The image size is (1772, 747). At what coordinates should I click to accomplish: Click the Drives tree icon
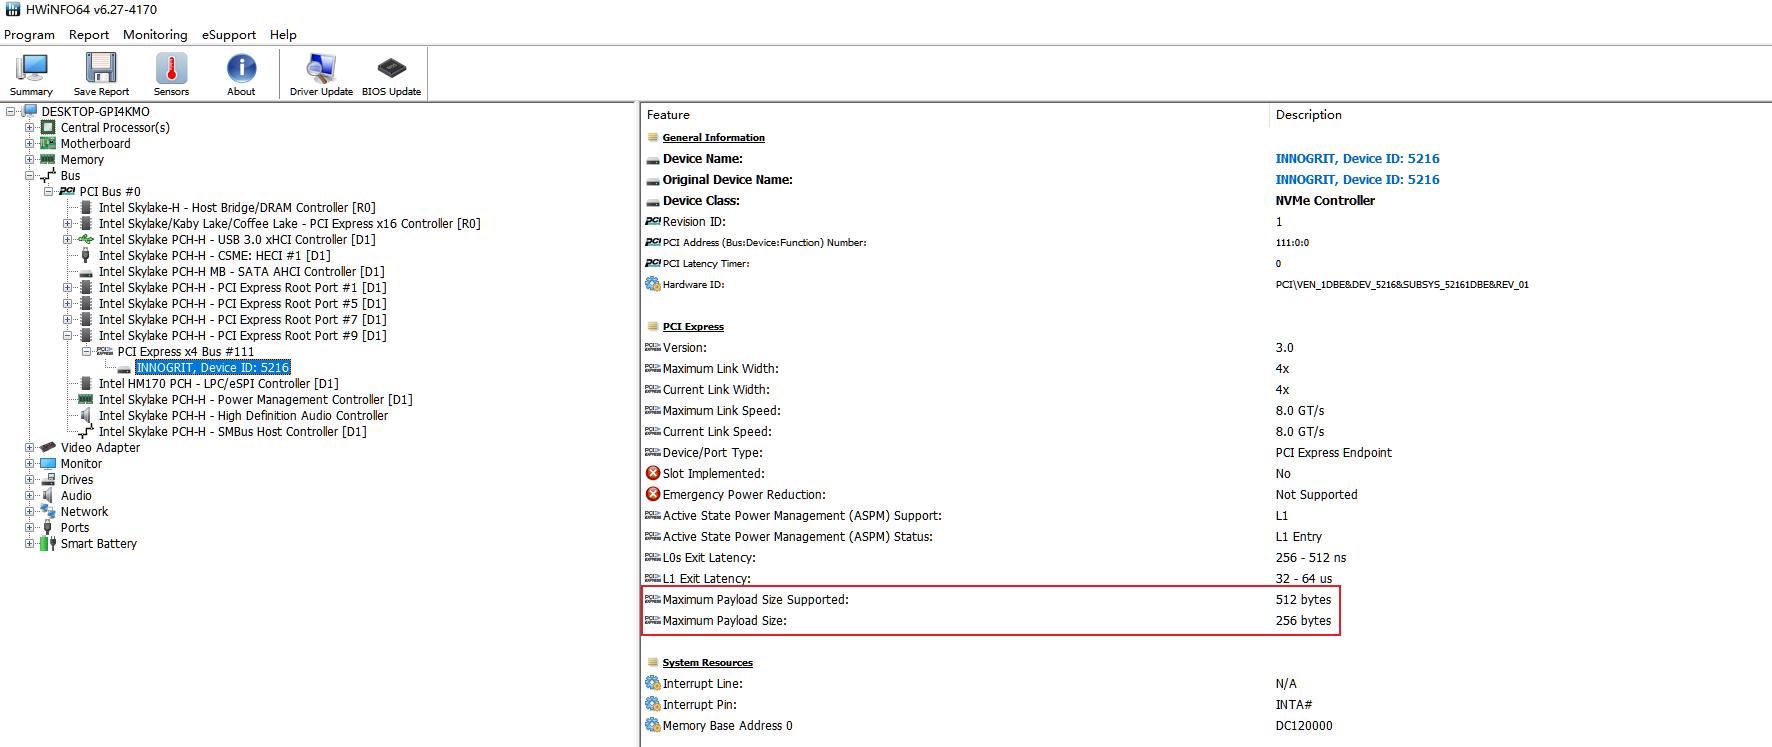[48, 480]
